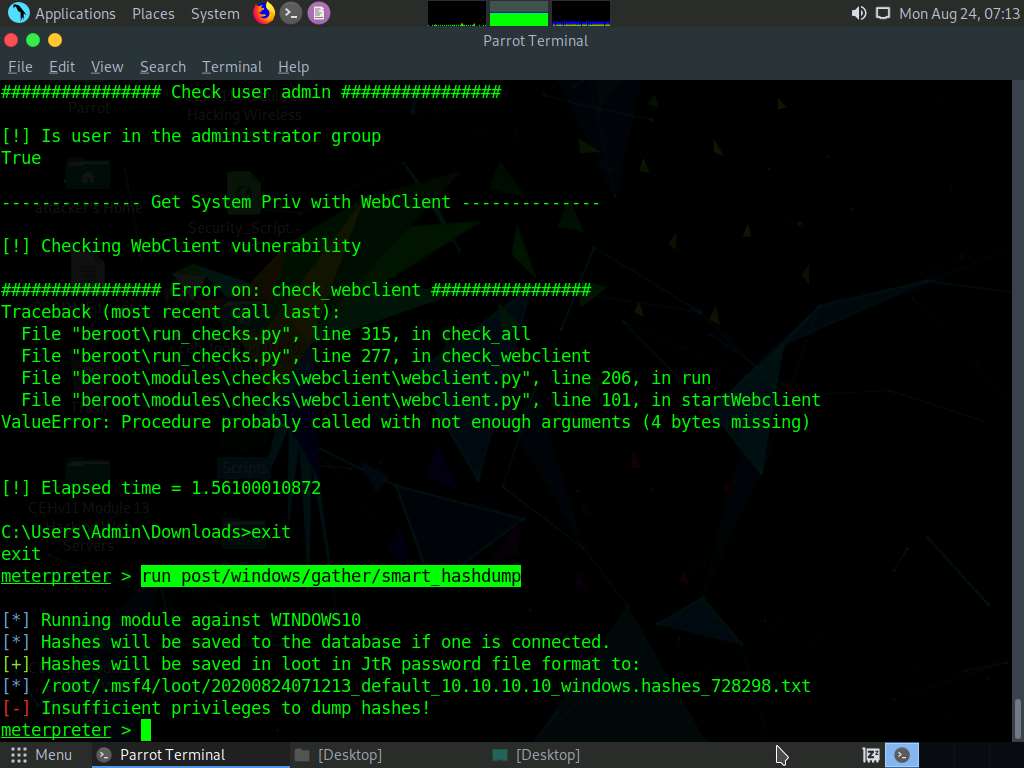1024x768 pixels.
Task: Open the Edit menu
Action: click(x=61, y=67)
